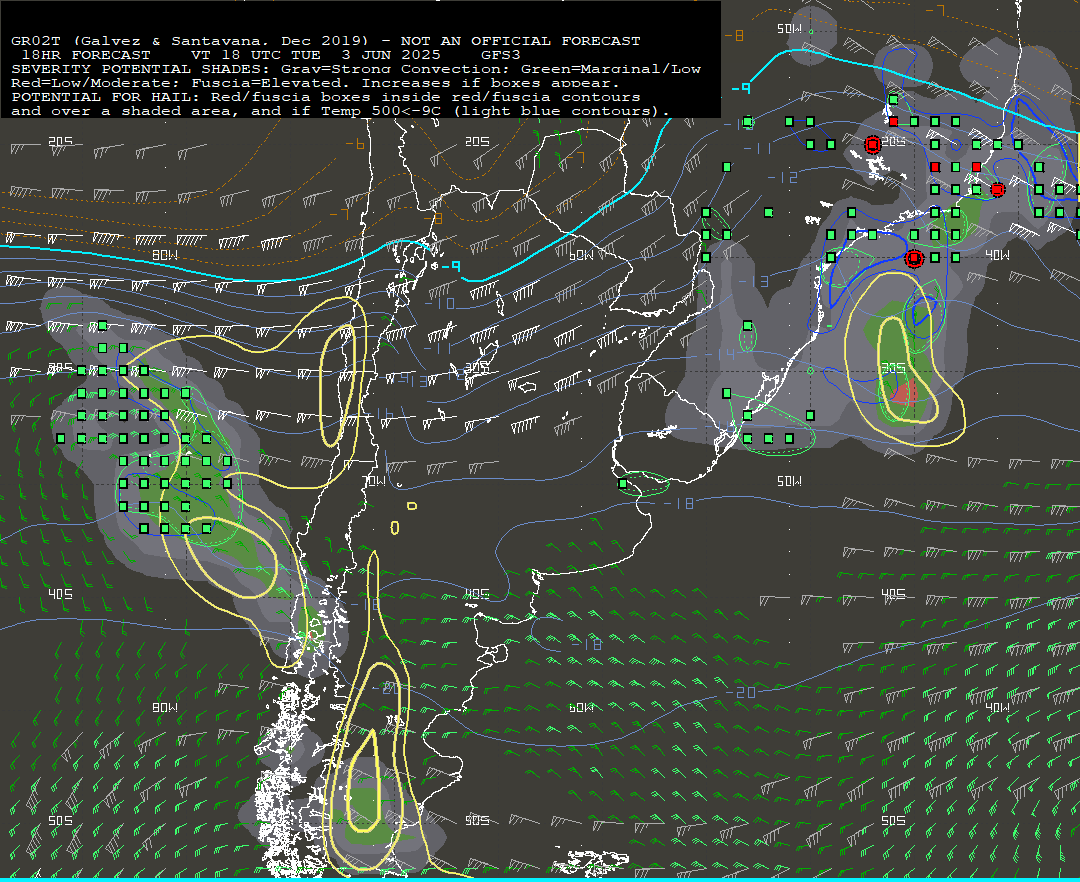Click the "Red=Low/Moderate:" legend entry
This screenshot has width=1080, height=882.
click(96, 83)
